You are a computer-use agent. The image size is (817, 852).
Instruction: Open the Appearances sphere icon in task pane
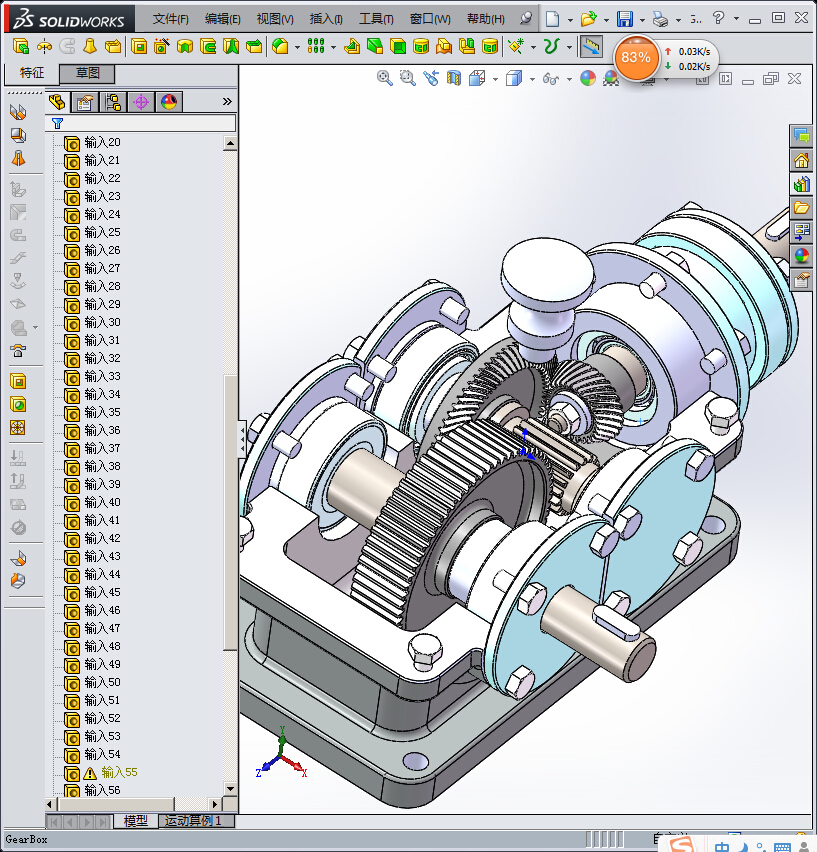801,255
